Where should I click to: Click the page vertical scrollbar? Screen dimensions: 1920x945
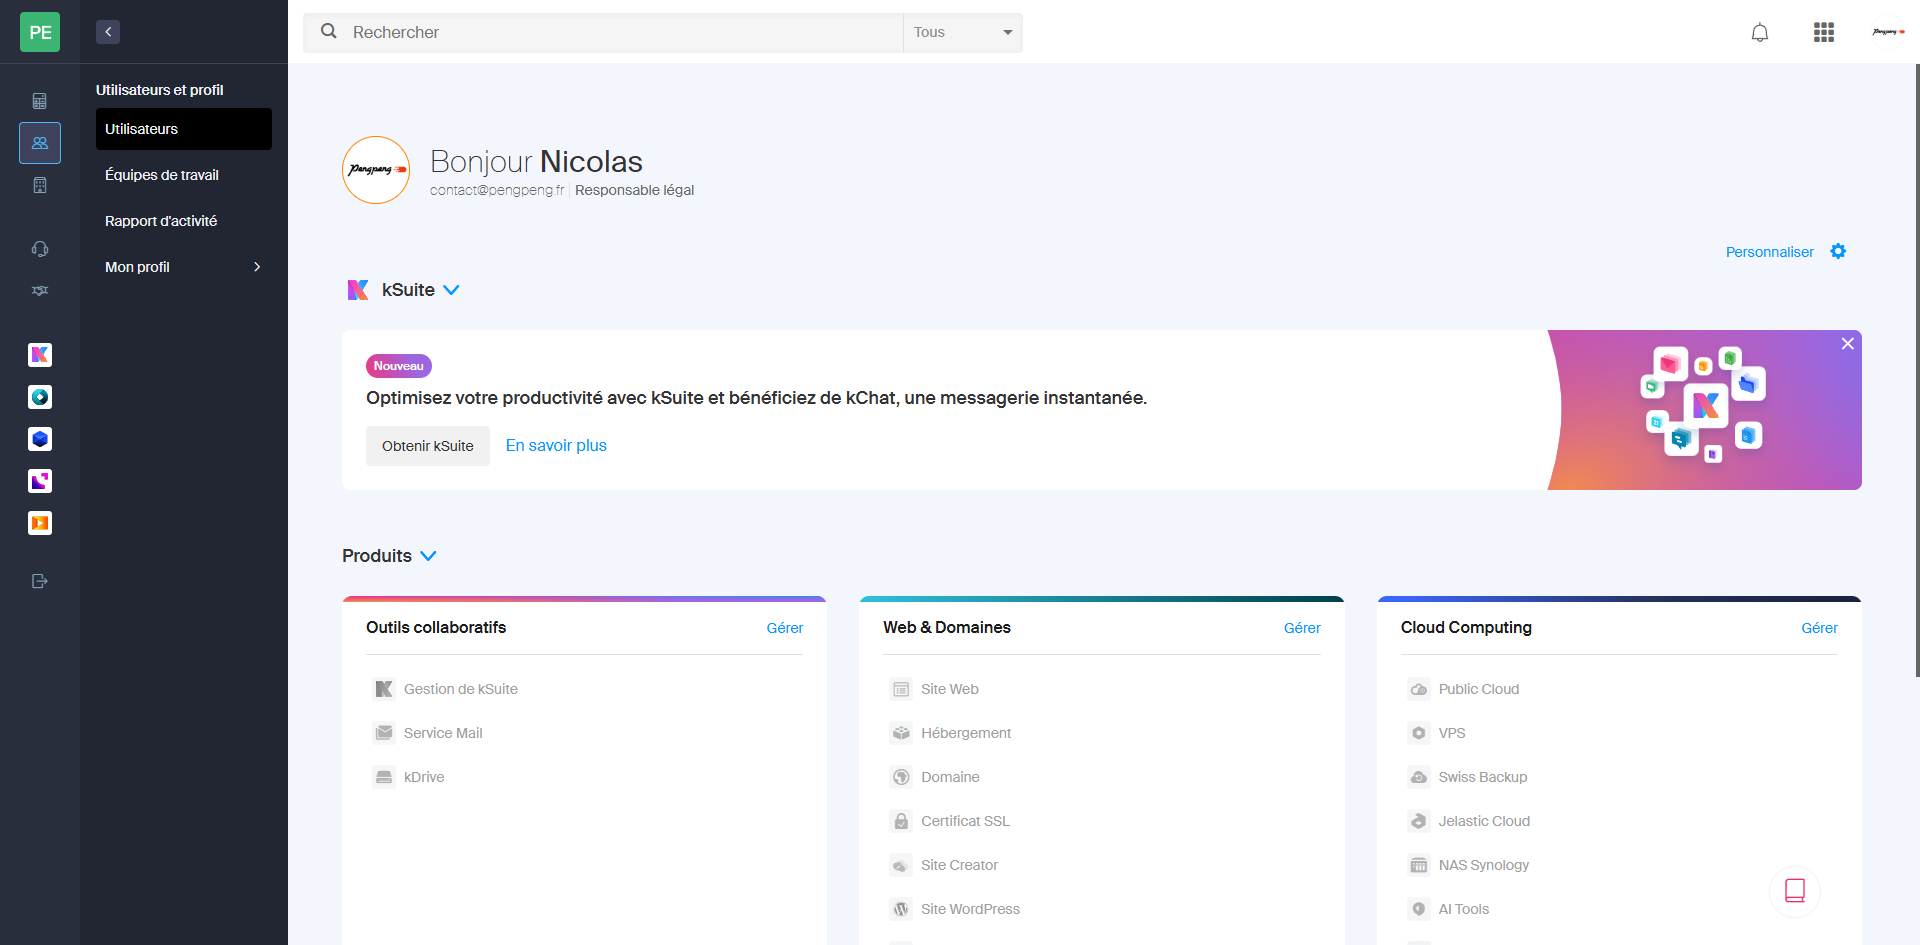1916,370
